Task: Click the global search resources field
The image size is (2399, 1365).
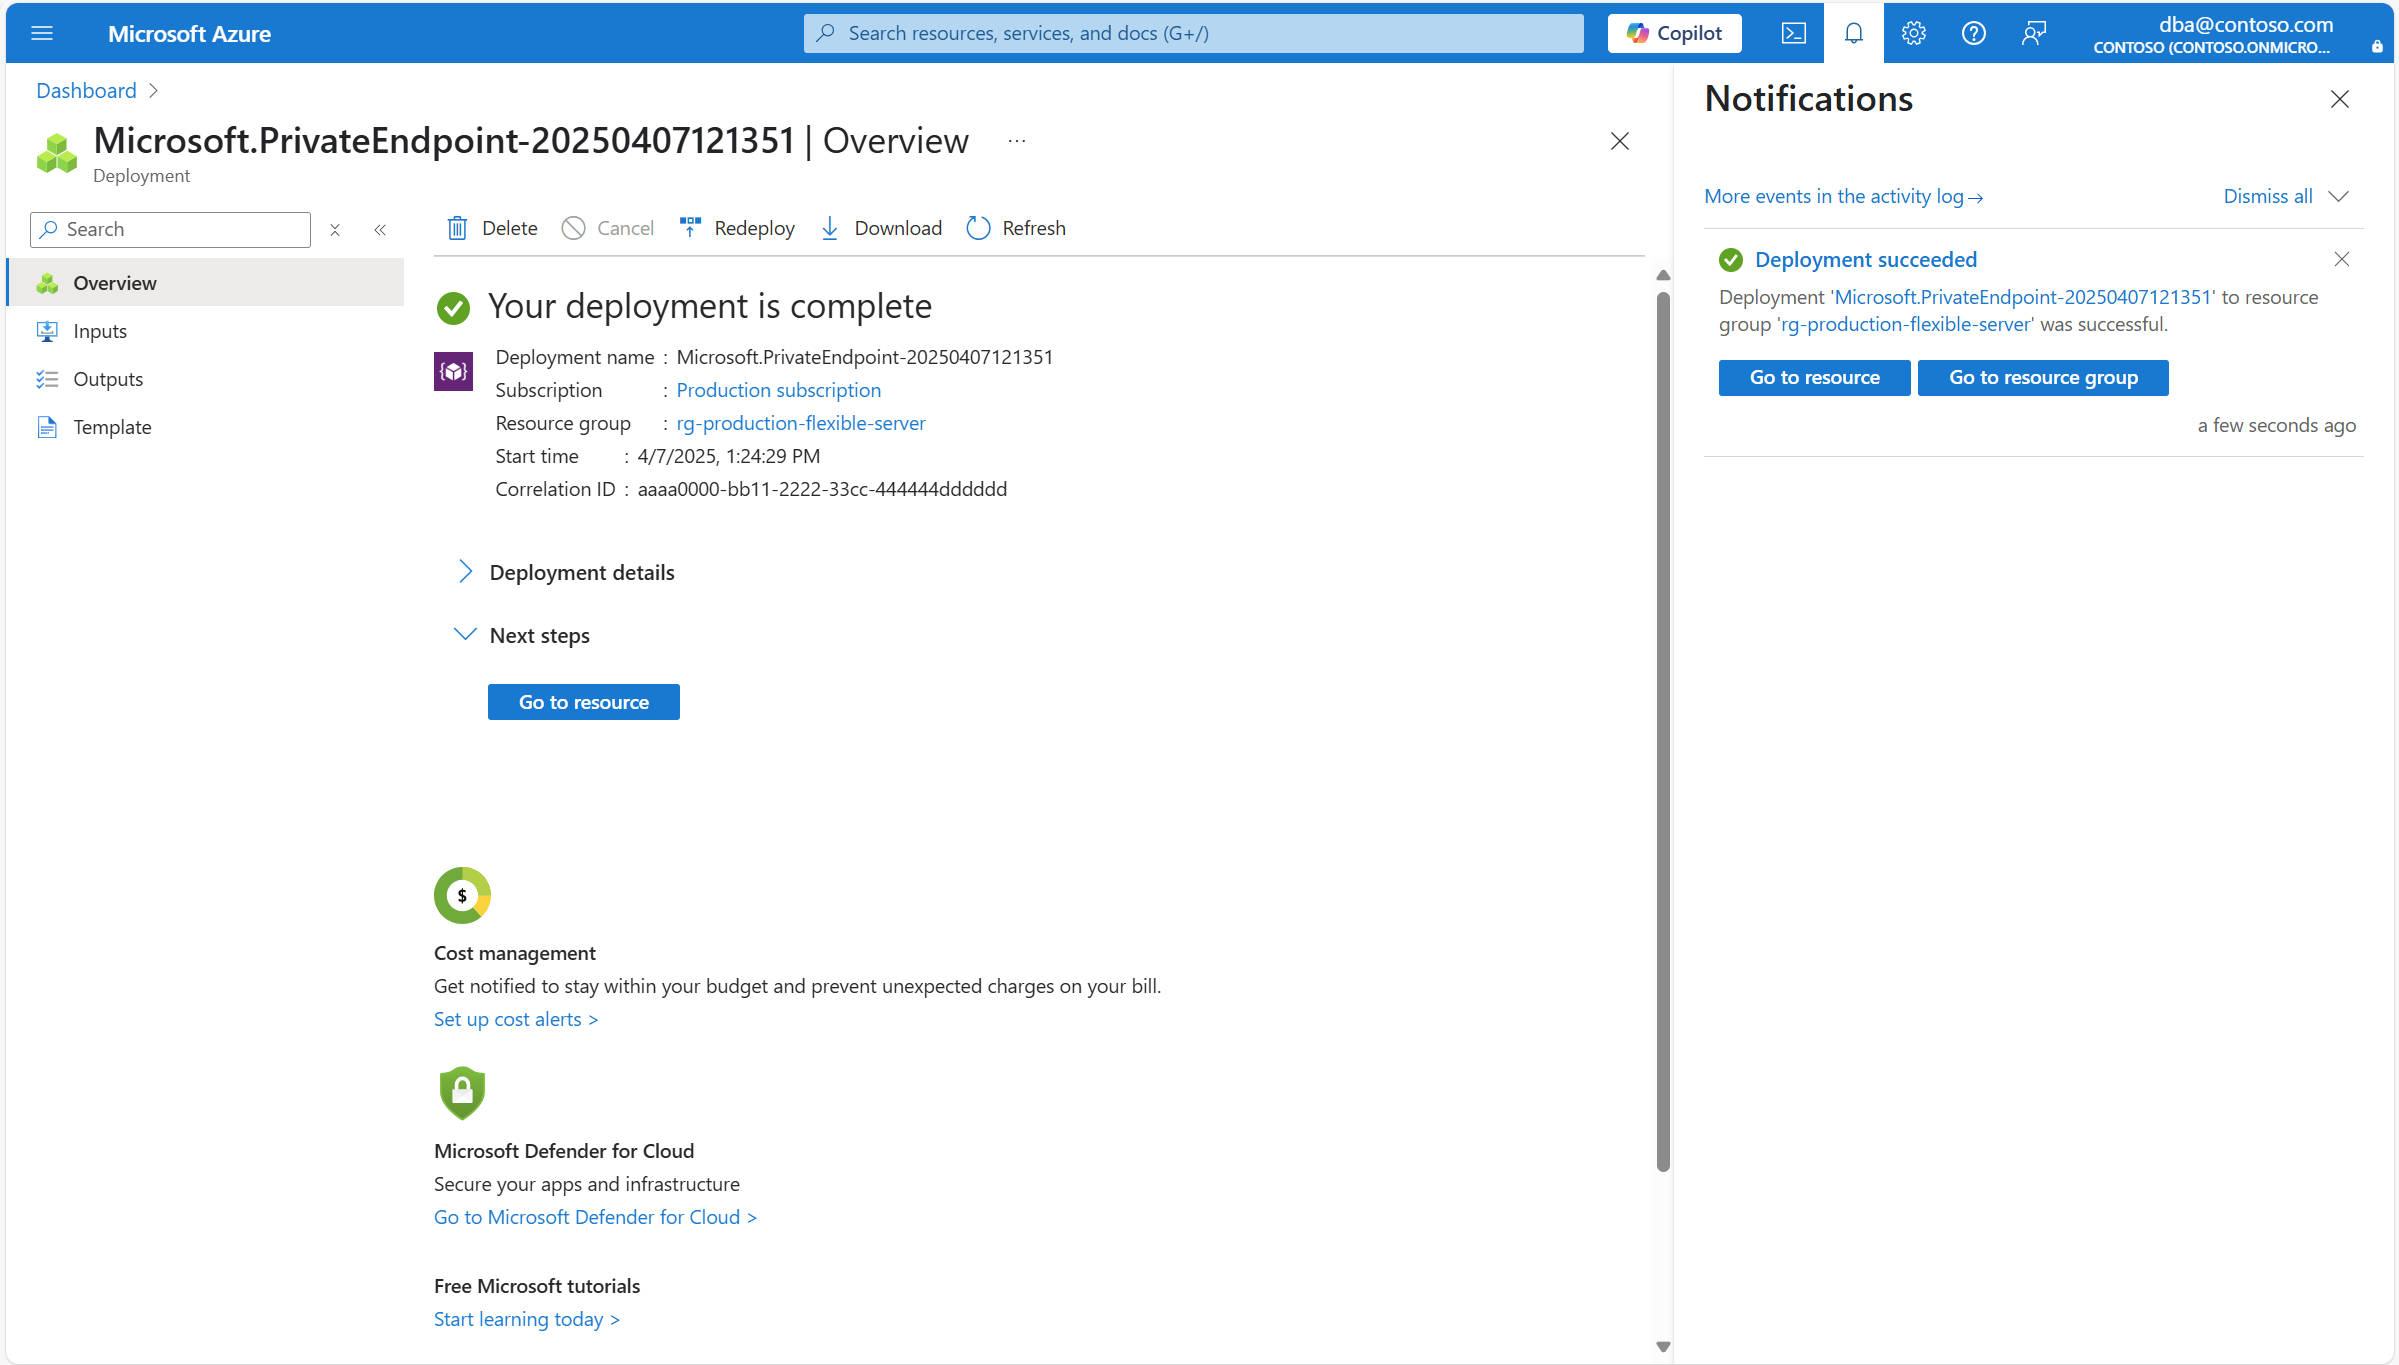Action: pyautogui.click(x=1193, y=33)
